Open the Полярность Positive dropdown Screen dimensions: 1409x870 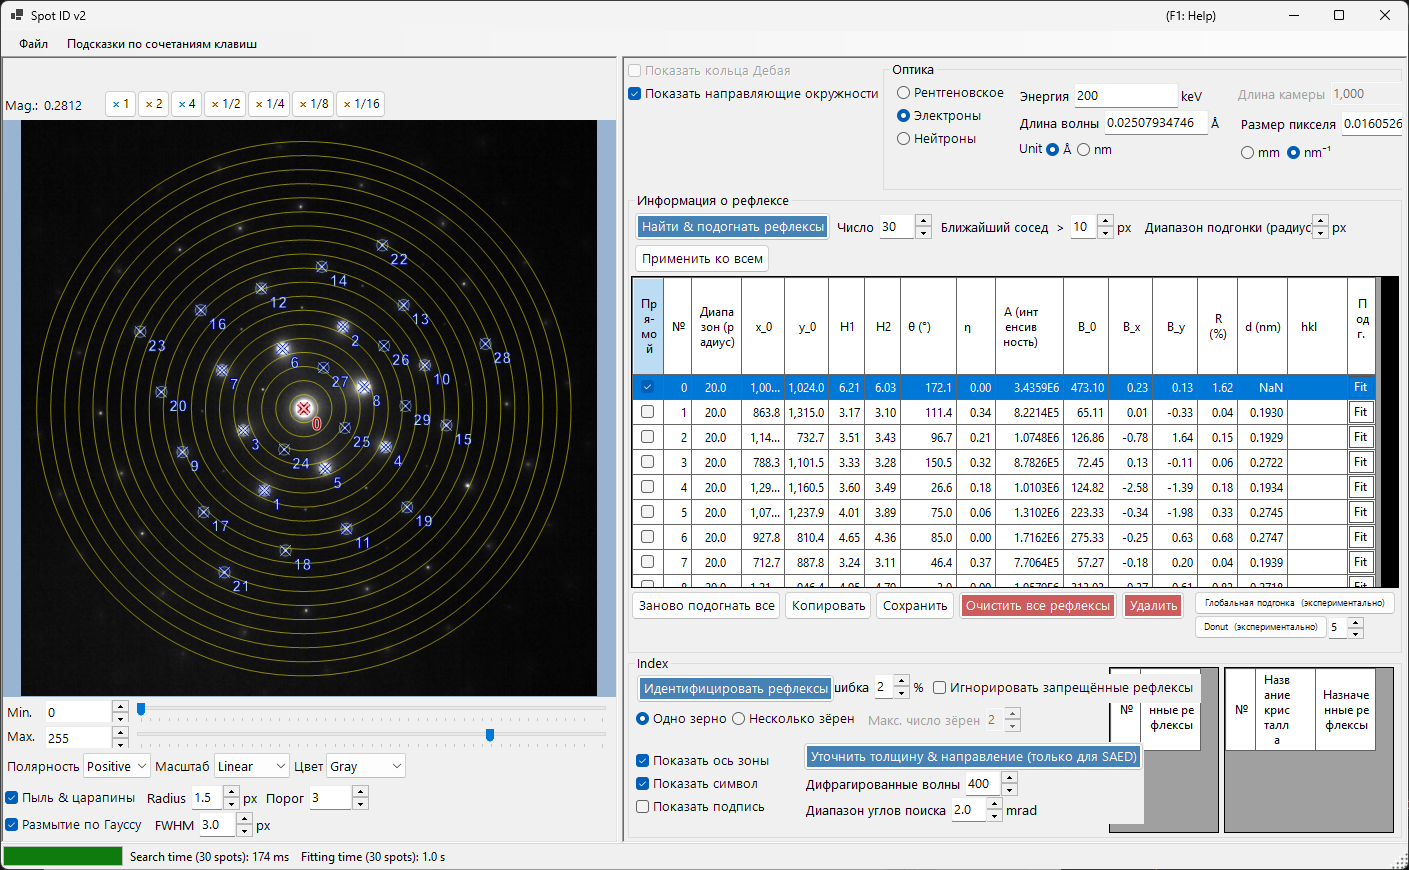pyautogui.click(x=117, y=766)
